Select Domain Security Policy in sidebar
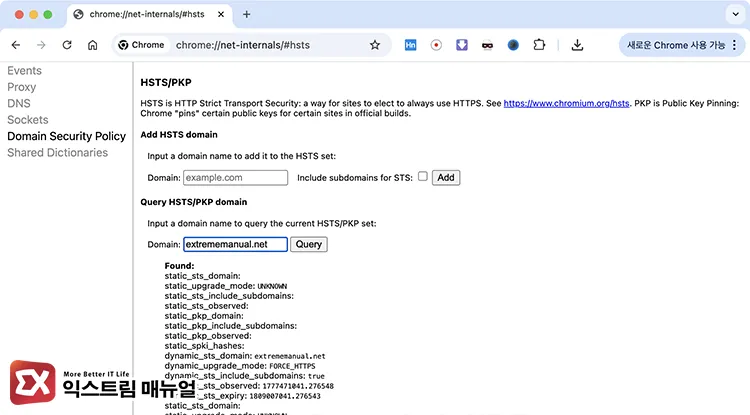This screenshot has height=415, width=750. pyautogui.click(x=66, y=136)
